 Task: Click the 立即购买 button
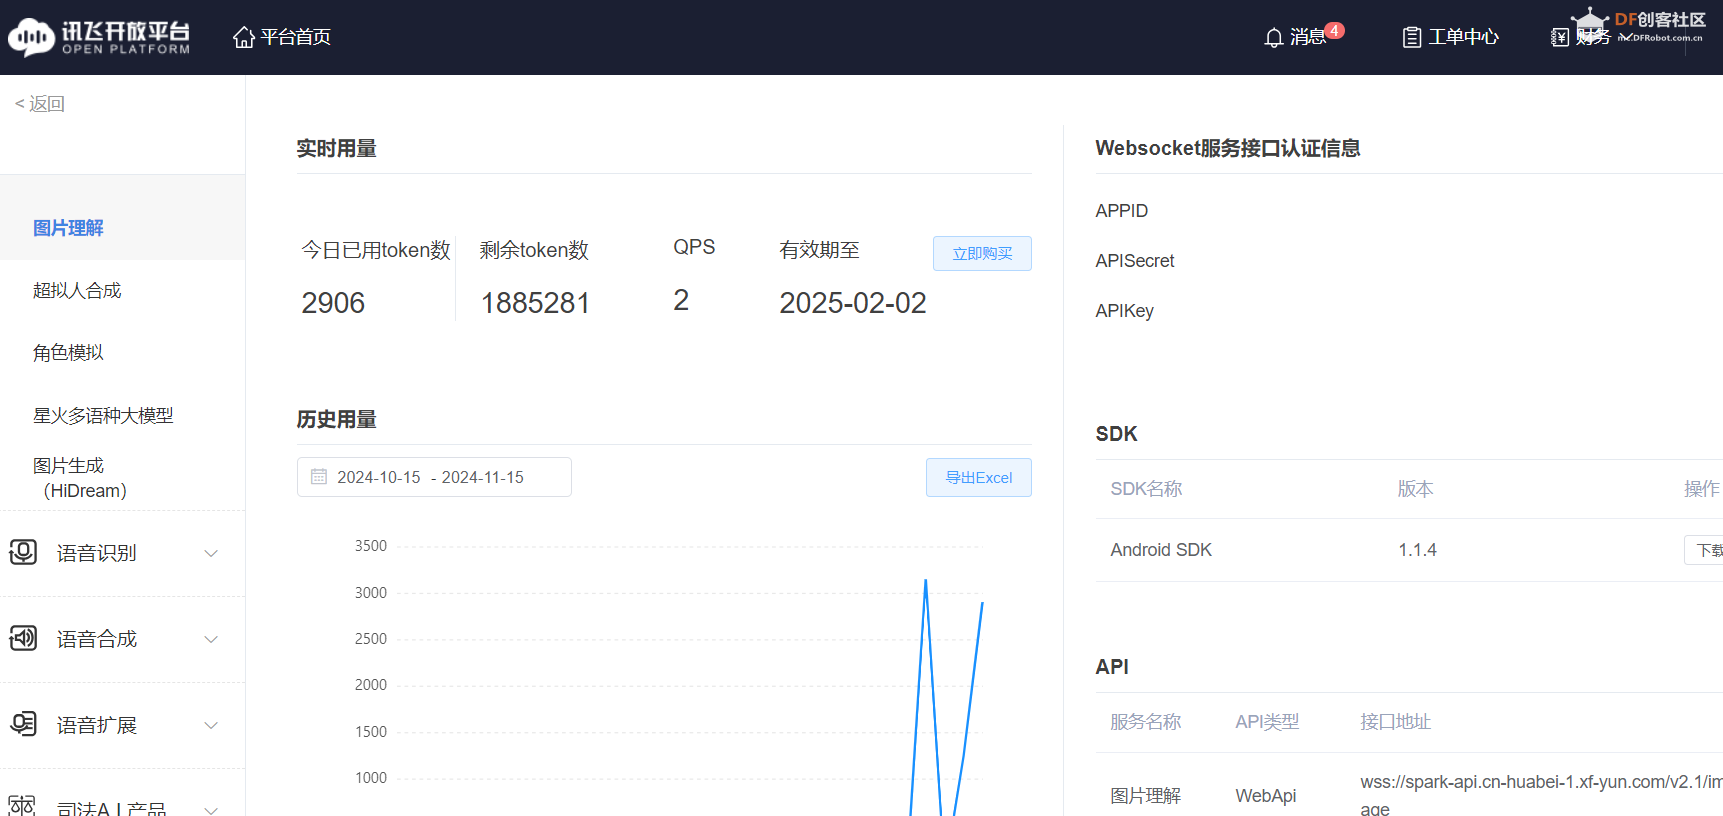(x=982, y=253)
